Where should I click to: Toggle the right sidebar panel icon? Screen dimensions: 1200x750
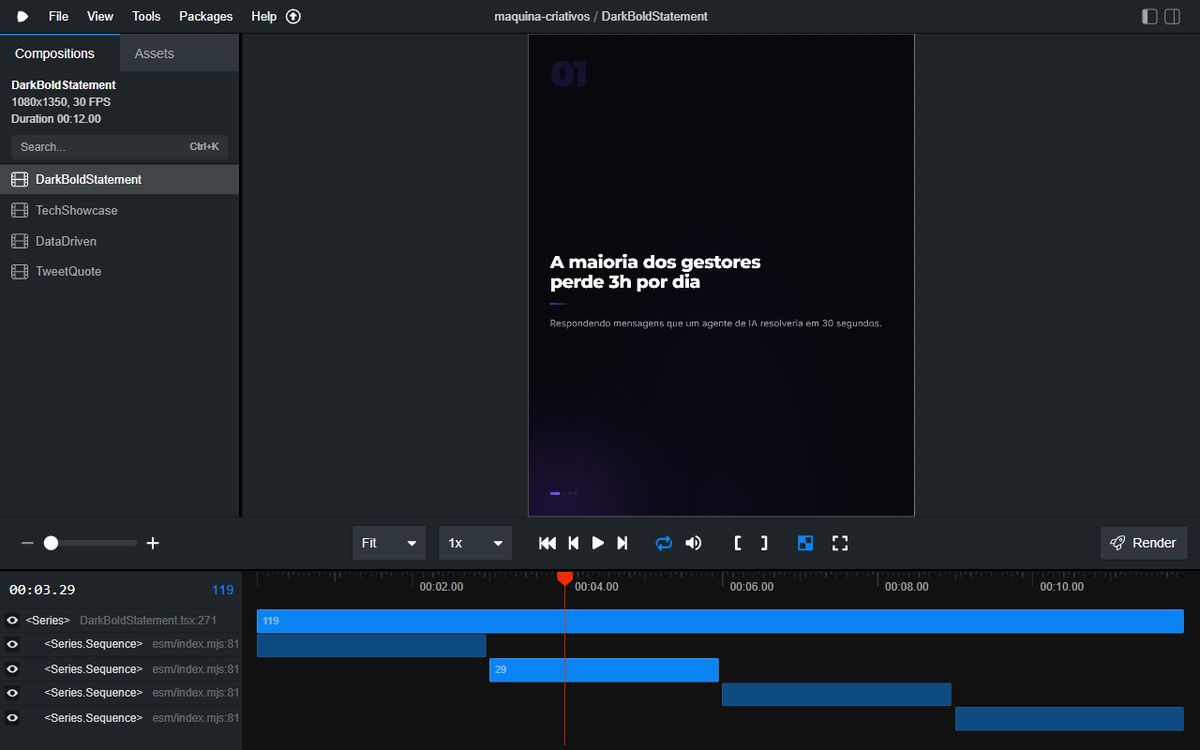pyautogui.click(x=1172, y=16)
